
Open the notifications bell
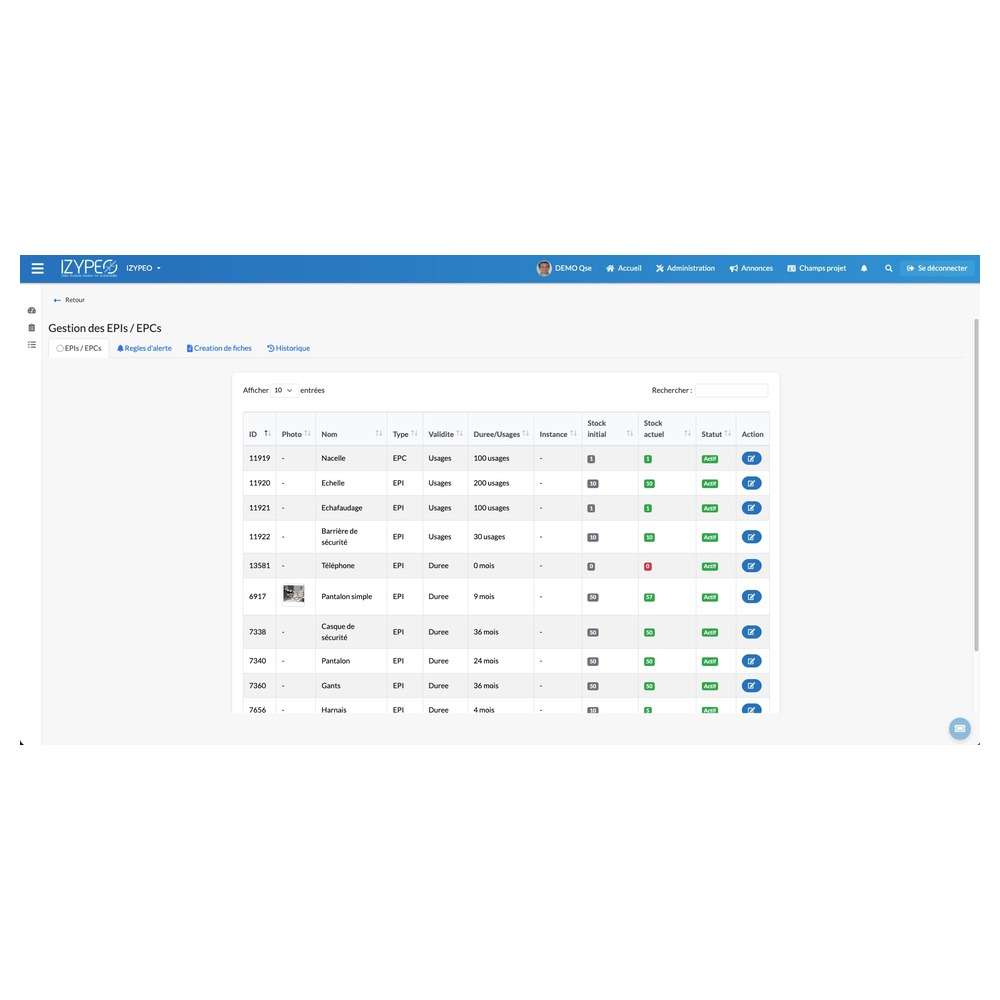click(x=864, y=268)
